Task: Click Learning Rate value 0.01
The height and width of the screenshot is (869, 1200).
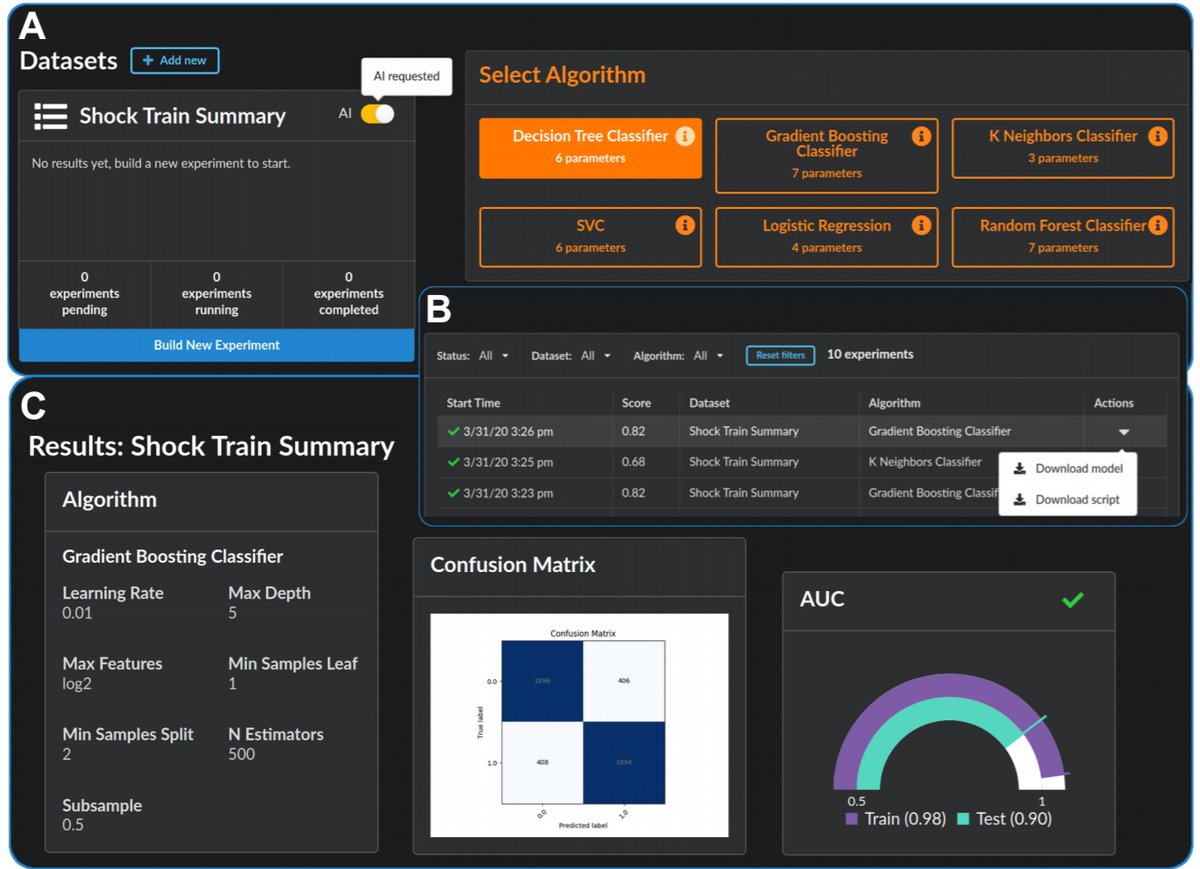Action: 77,612
